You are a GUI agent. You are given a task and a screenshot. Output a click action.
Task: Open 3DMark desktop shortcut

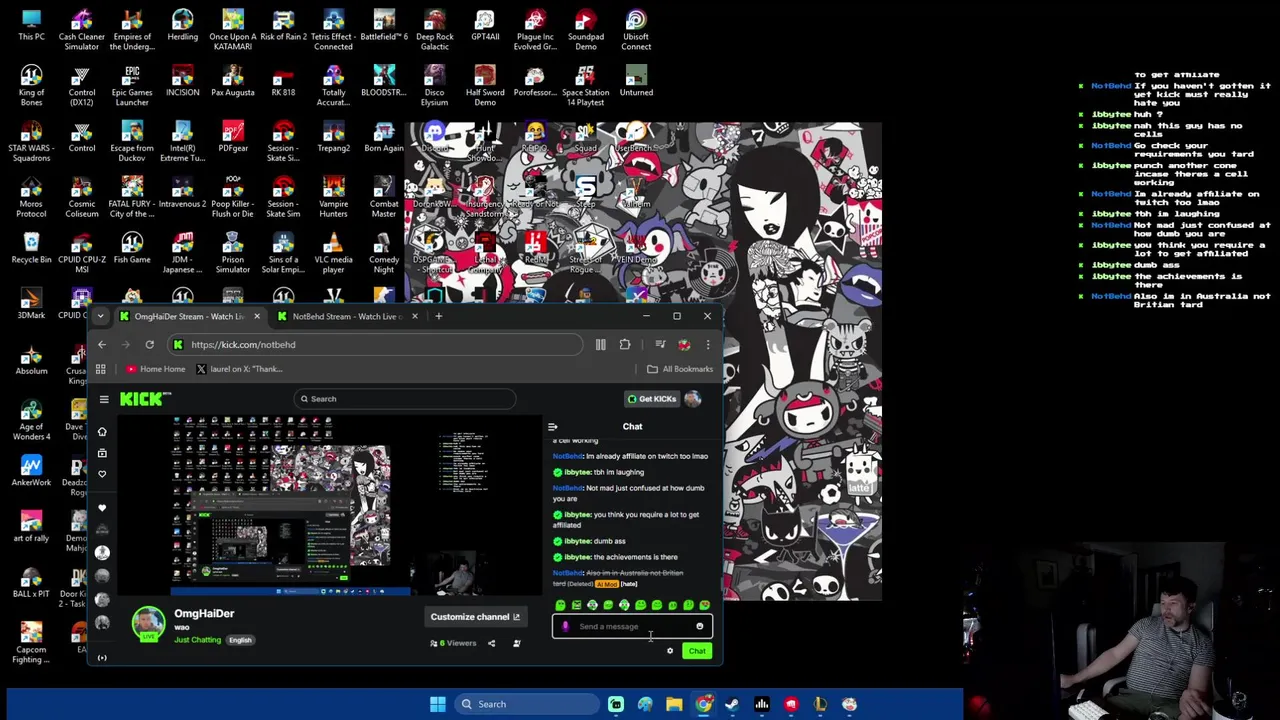pos(31,305)
